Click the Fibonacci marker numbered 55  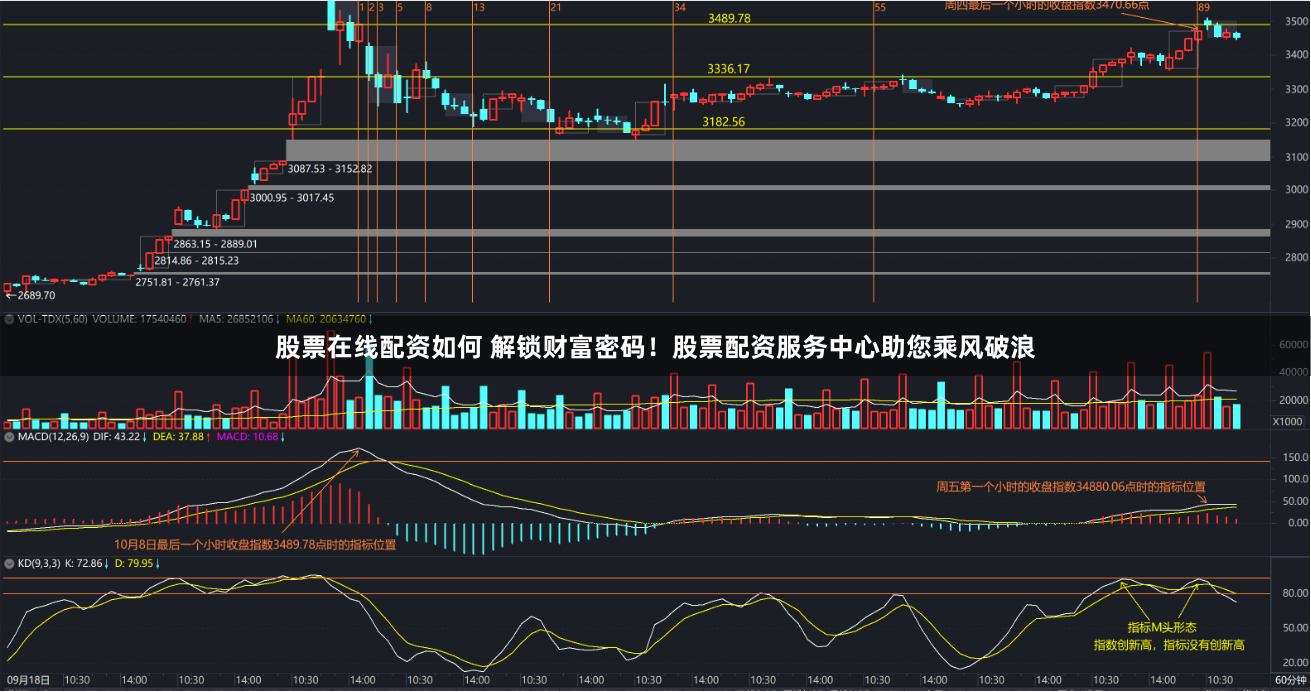pyautogui.click(x=879, y=6)
